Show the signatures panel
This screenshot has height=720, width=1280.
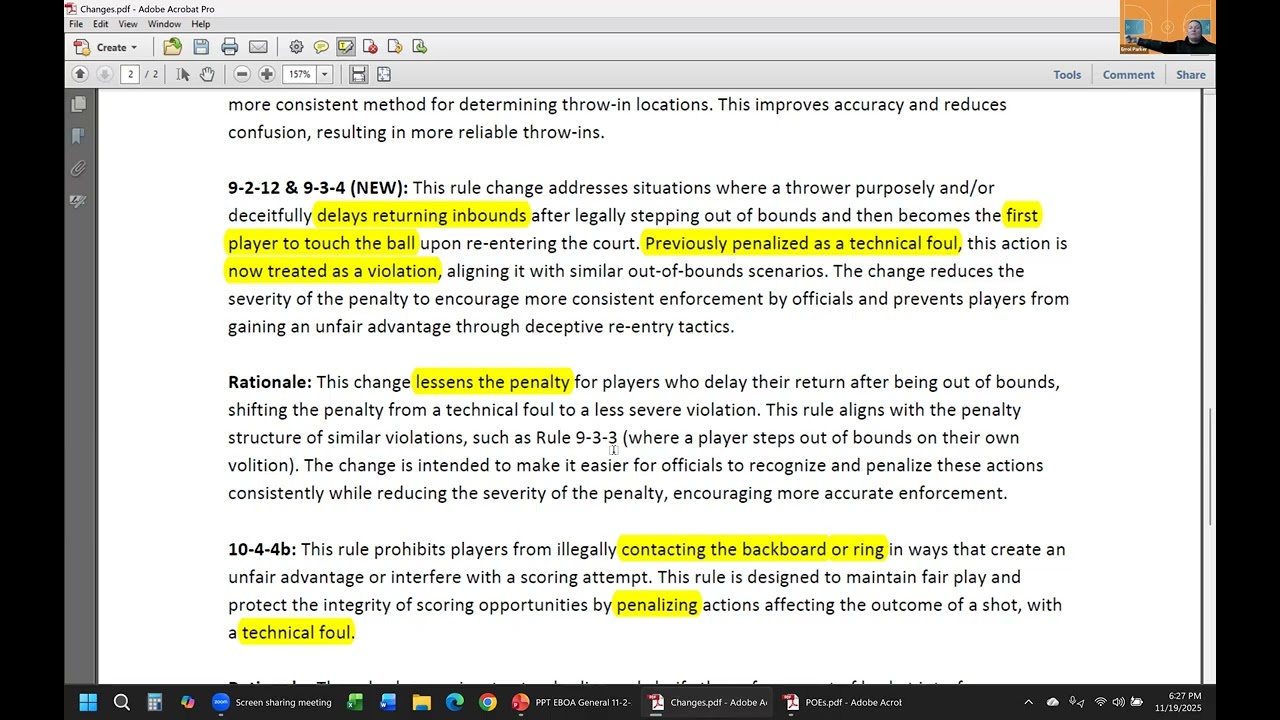point(79,201)
